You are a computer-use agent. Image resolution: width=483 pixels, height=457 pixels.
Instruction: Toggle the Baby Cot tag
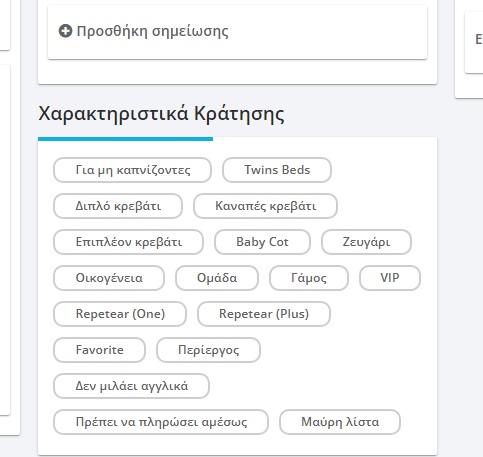[x=262, y=242]
